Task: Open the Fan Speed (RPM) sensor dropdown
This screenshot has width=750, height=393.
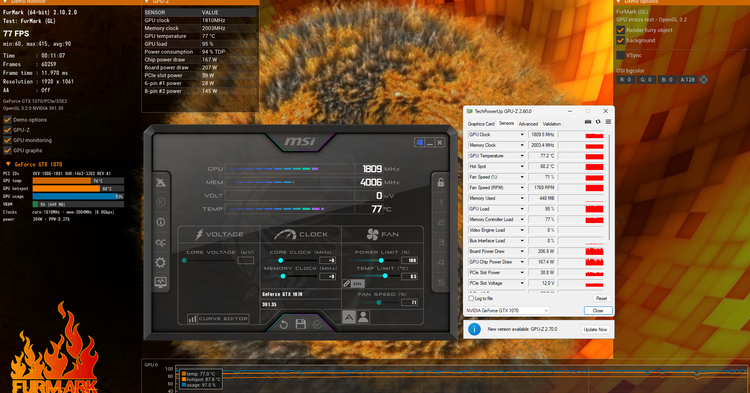Action: pyautogui.click(x=522, y=188)
